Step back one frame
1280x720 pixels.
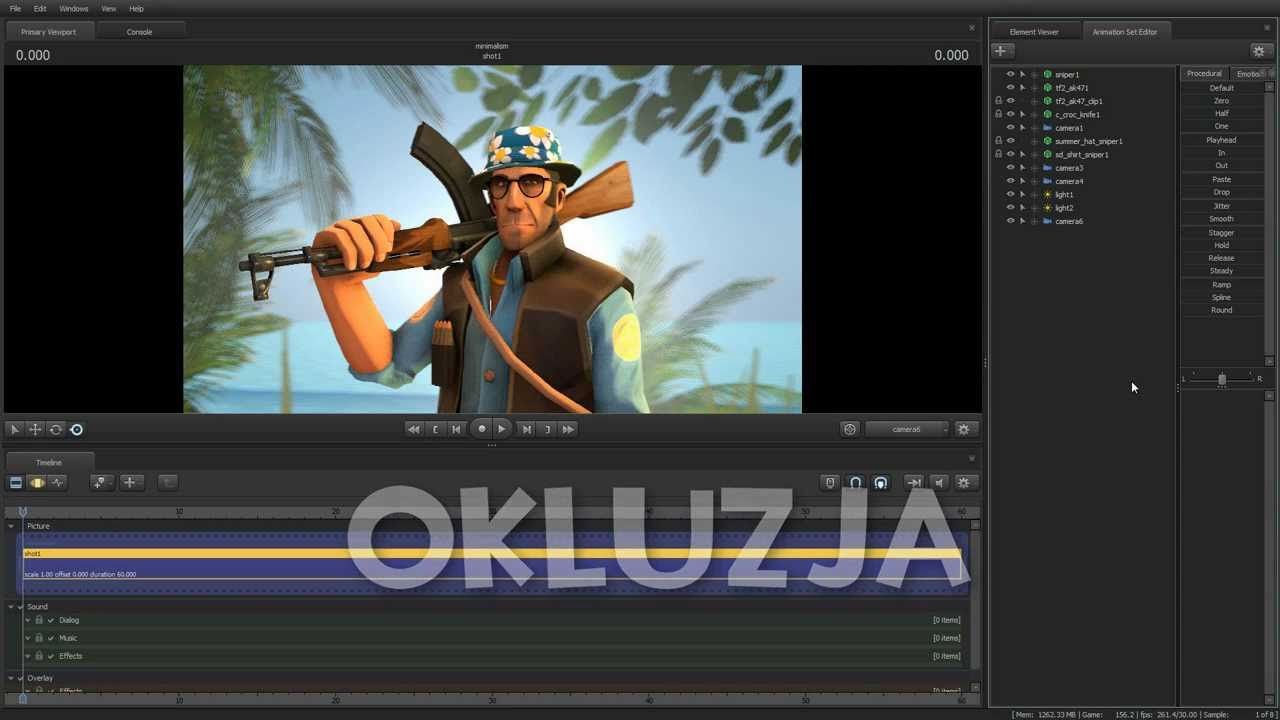tap(456, 429)
